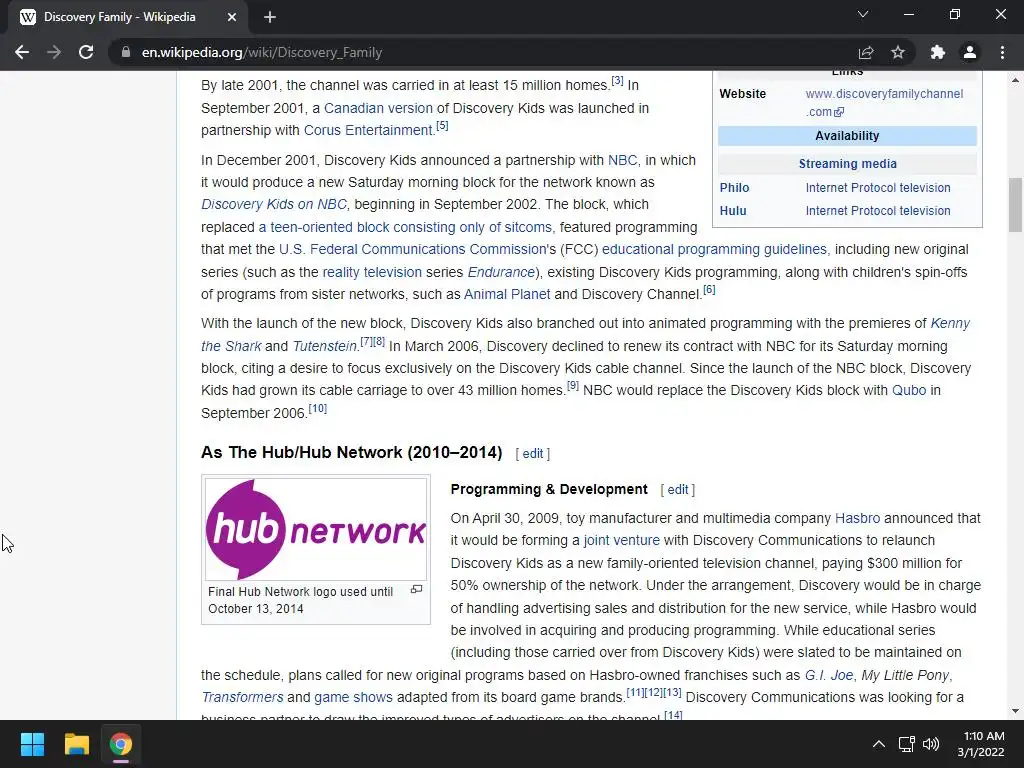Open Windows Start menu
Image resolution: width=1024 pixels, height=768 pixels.
[32, 744]
